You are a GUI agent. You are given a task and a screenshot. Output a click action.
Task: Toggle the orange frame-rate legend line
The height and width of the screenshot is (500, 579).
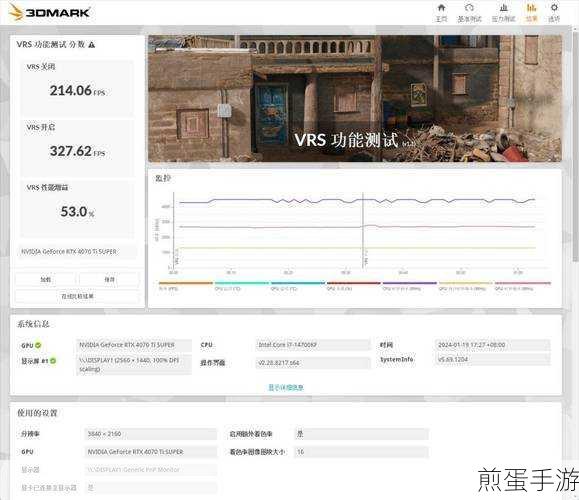[x=186, y=283]
